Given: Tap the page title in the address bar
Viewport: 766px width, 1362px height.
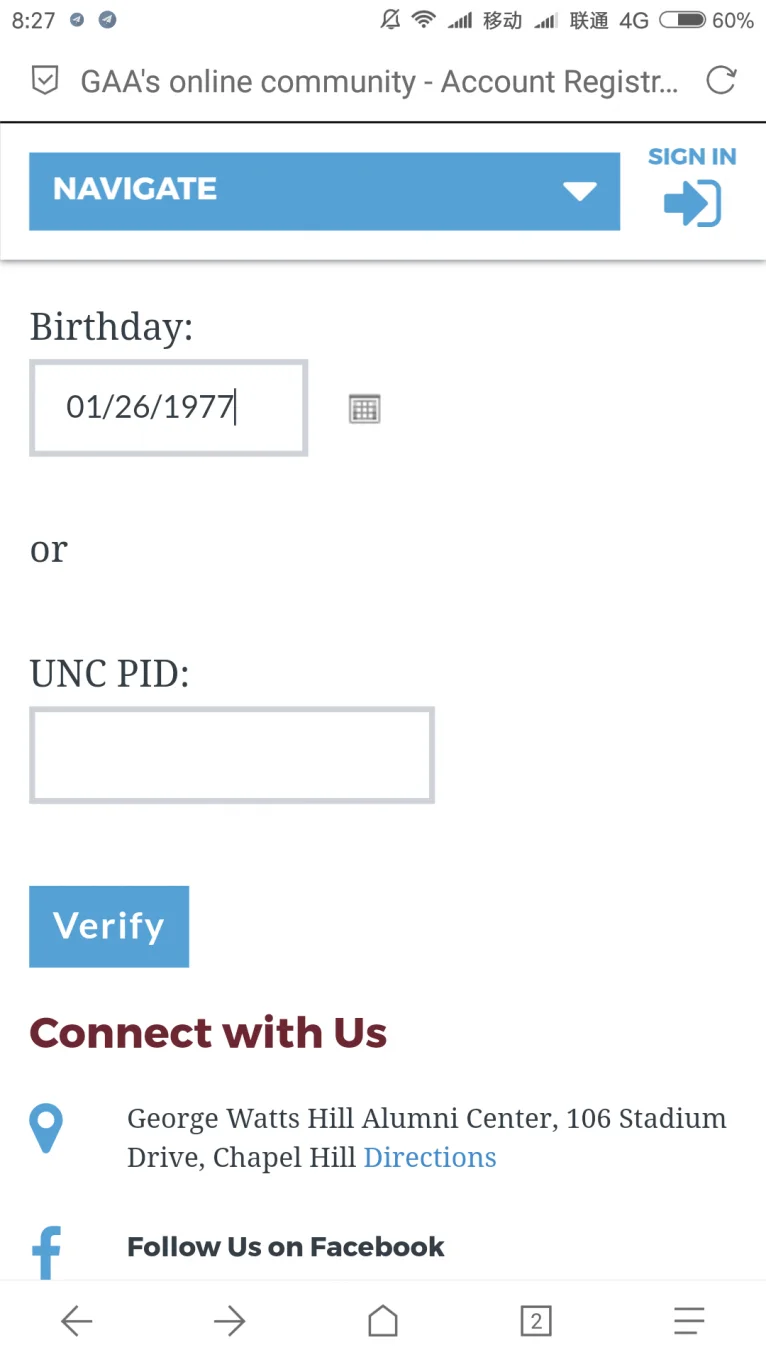Looking at the screenshot, I should tap(378, 81).
